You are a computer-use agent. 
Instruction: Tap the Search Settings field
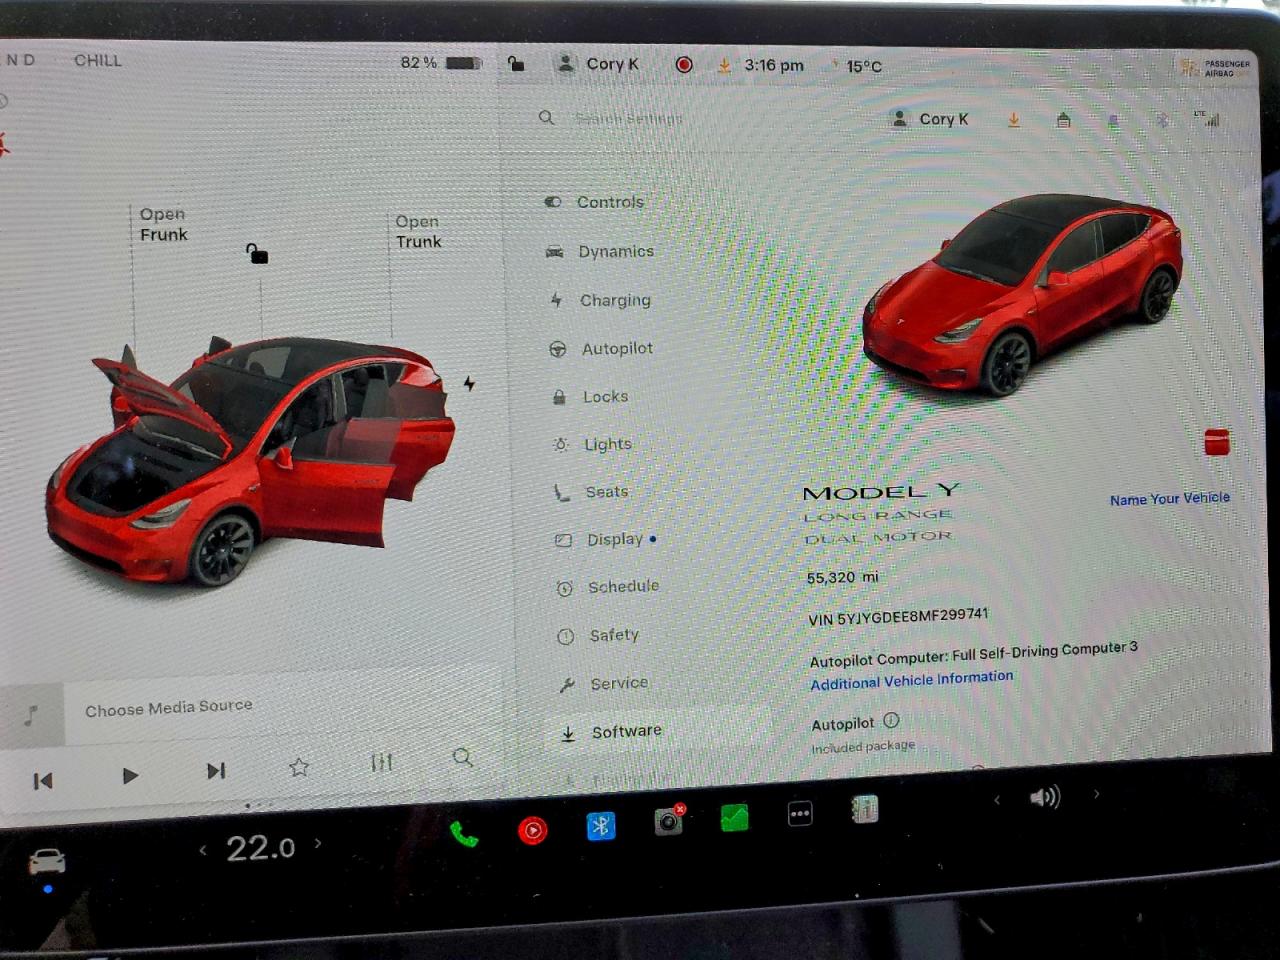628,118
